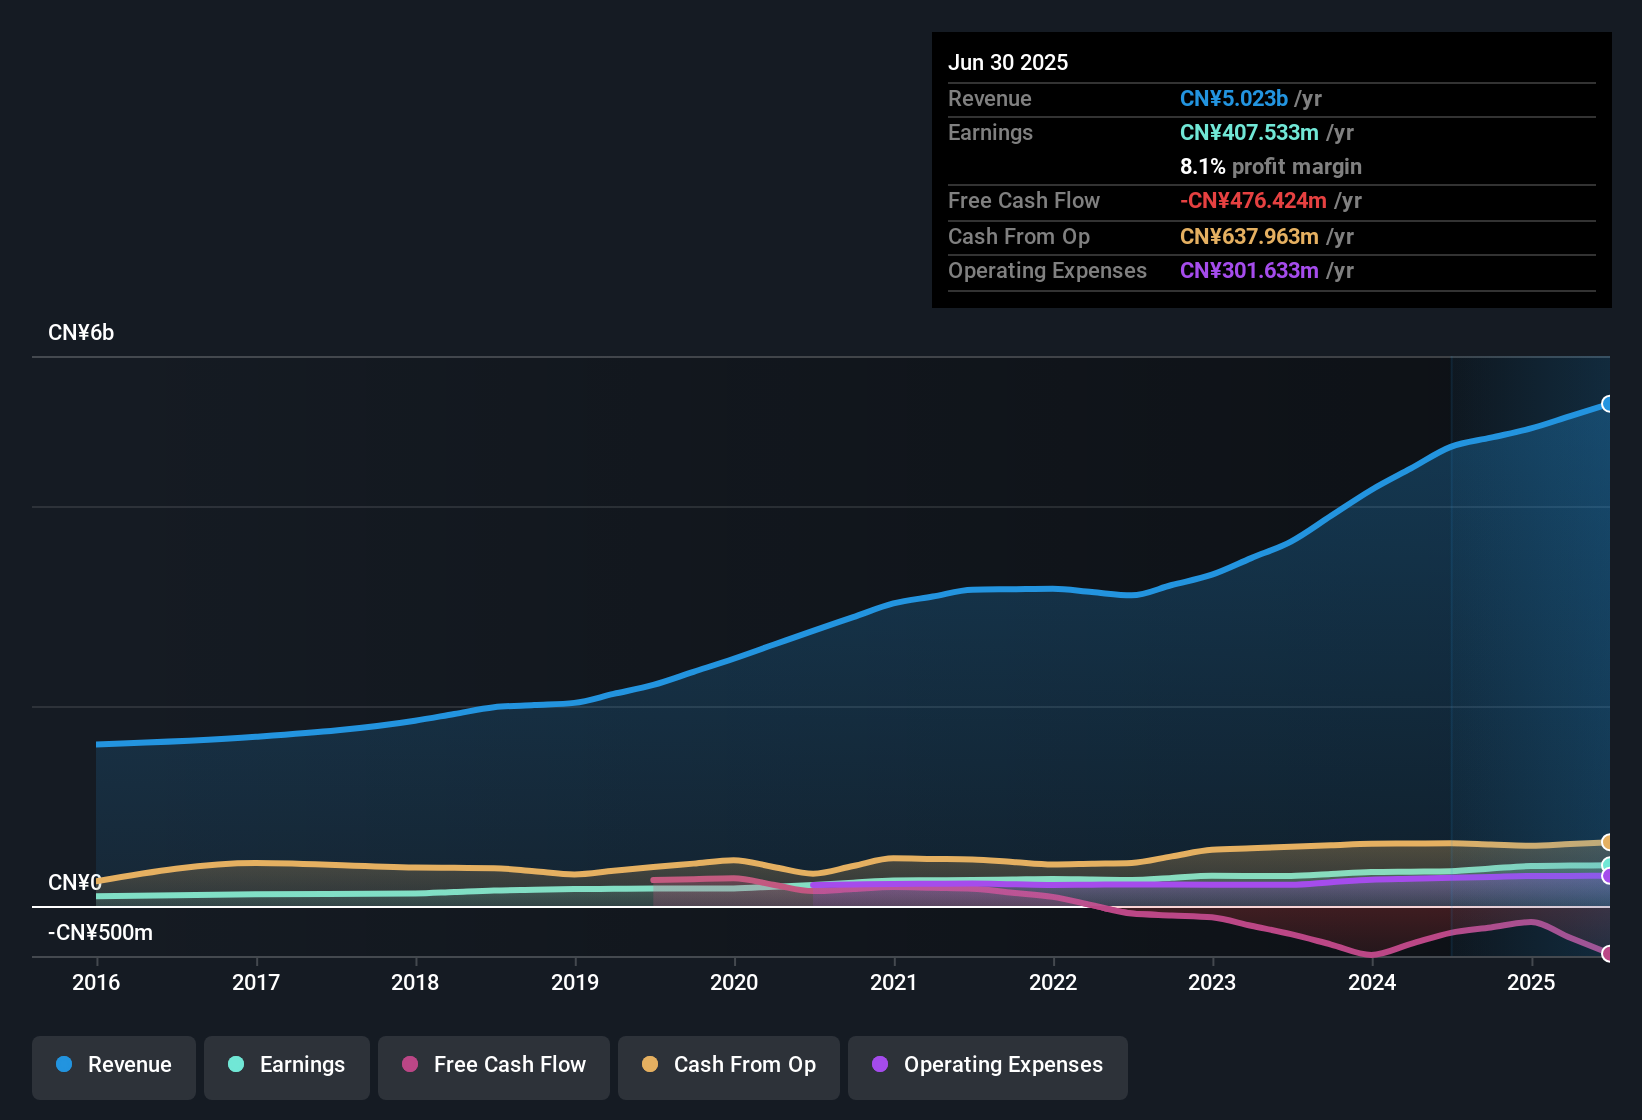Screen dimensions: 1642x1120
Task: Click the Revenue value CN¥5.023b in tooltip
Action: (x=1234, y=98)
